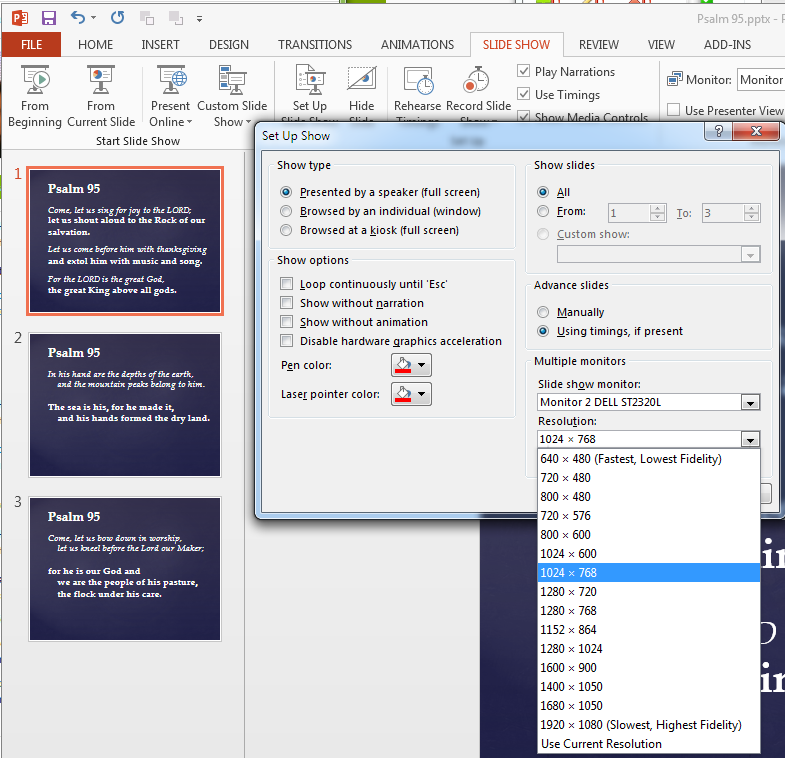Image resolution: width=785 pixels, height=758 pixels.
Task: Expand the Custom show dropdown
Action: pyautogui.click(x=750, y=255)
